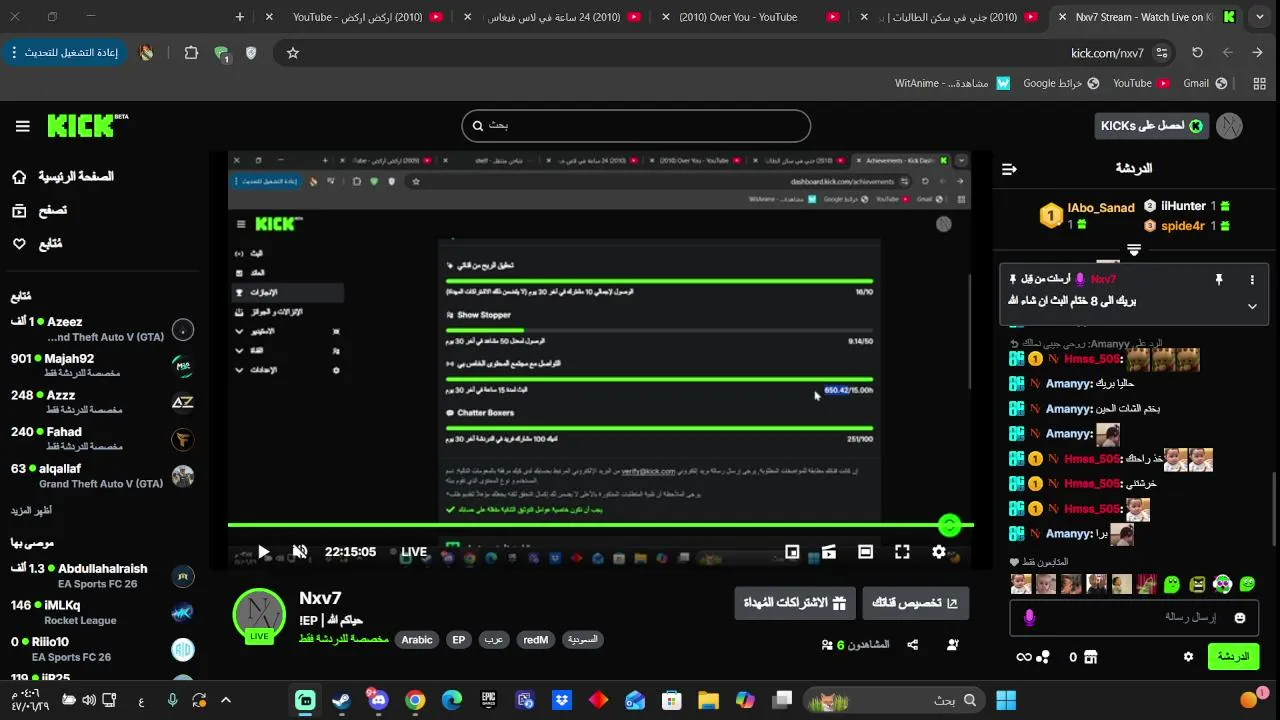Enable mini player mode icon
The width and height of the screenshot is (1280, 720).
792,551
